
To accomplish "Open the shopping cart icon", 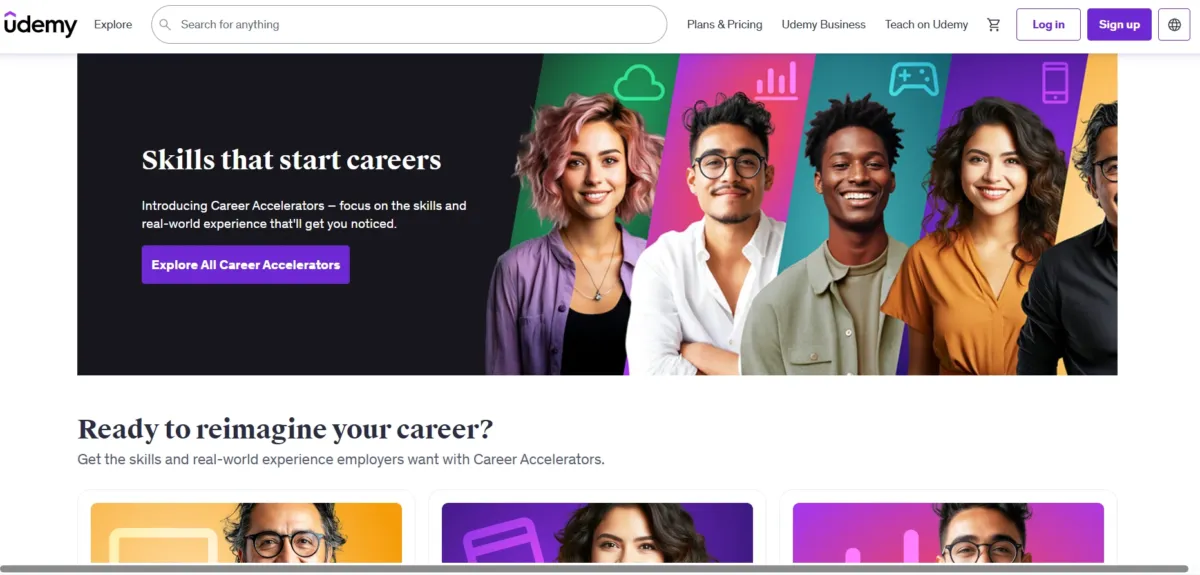I will pyautogui.click(x=993, y=24).
